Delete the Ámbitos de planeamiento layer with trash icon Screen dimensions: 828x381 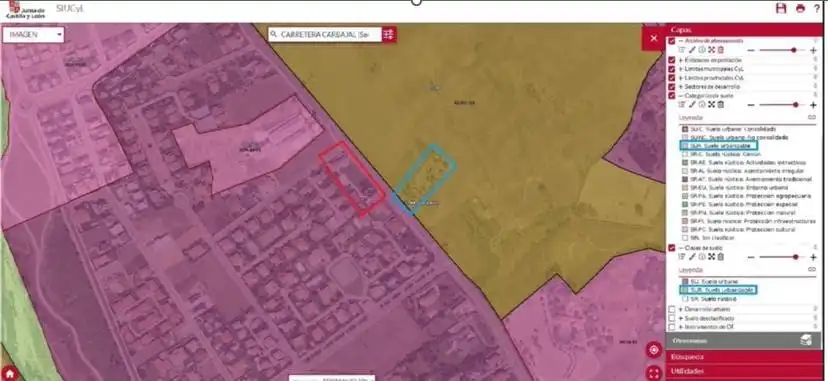[720, 50]
